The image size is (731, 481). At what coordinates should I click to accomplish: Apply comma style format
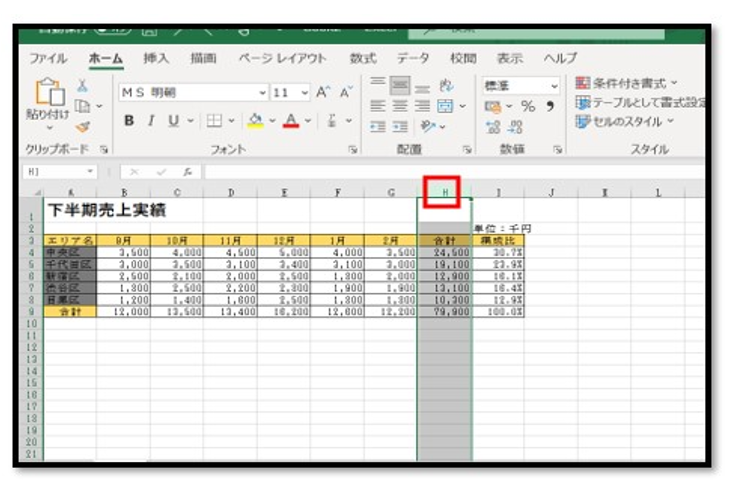point(550,106)
